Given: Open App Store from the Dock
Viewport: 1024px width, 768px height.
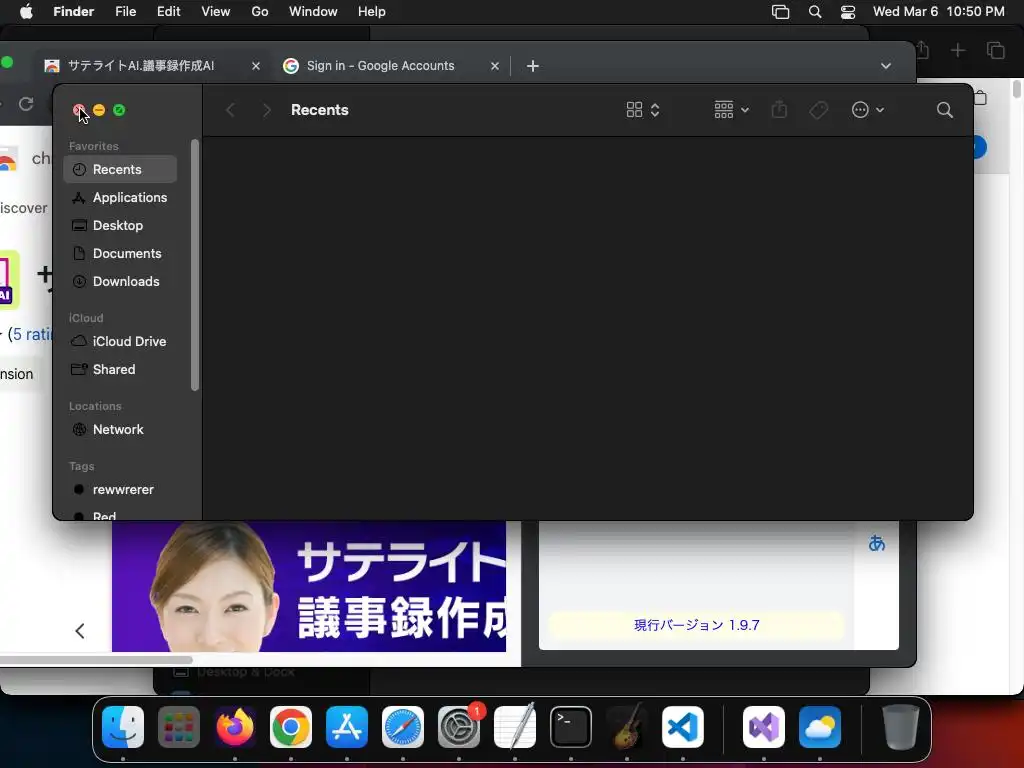Looking at the screenshot, I should coord(347,727).
